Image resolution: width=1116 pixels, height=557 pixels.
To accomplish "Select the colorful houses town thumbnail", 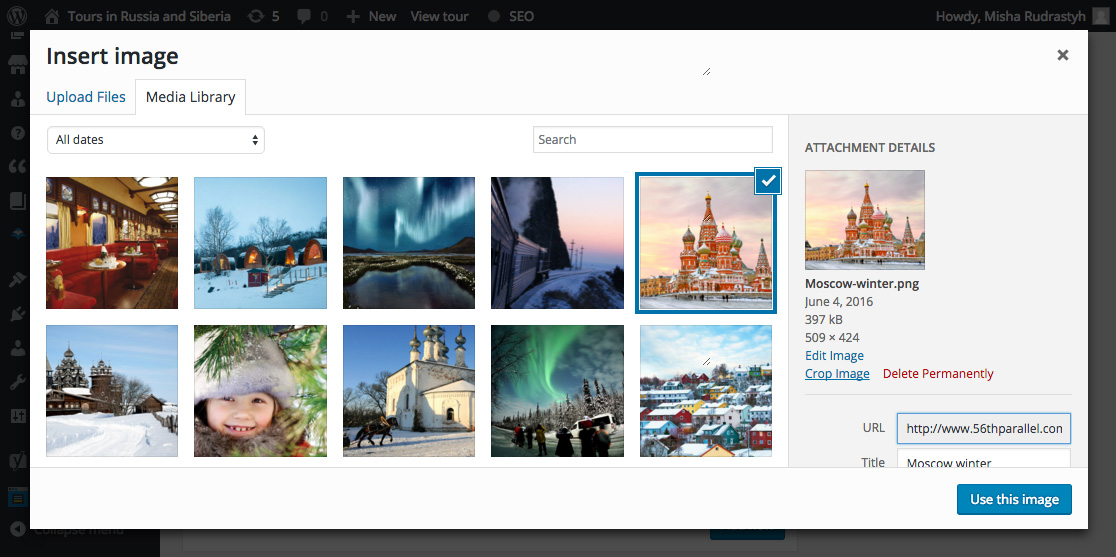I will (705, 391).
